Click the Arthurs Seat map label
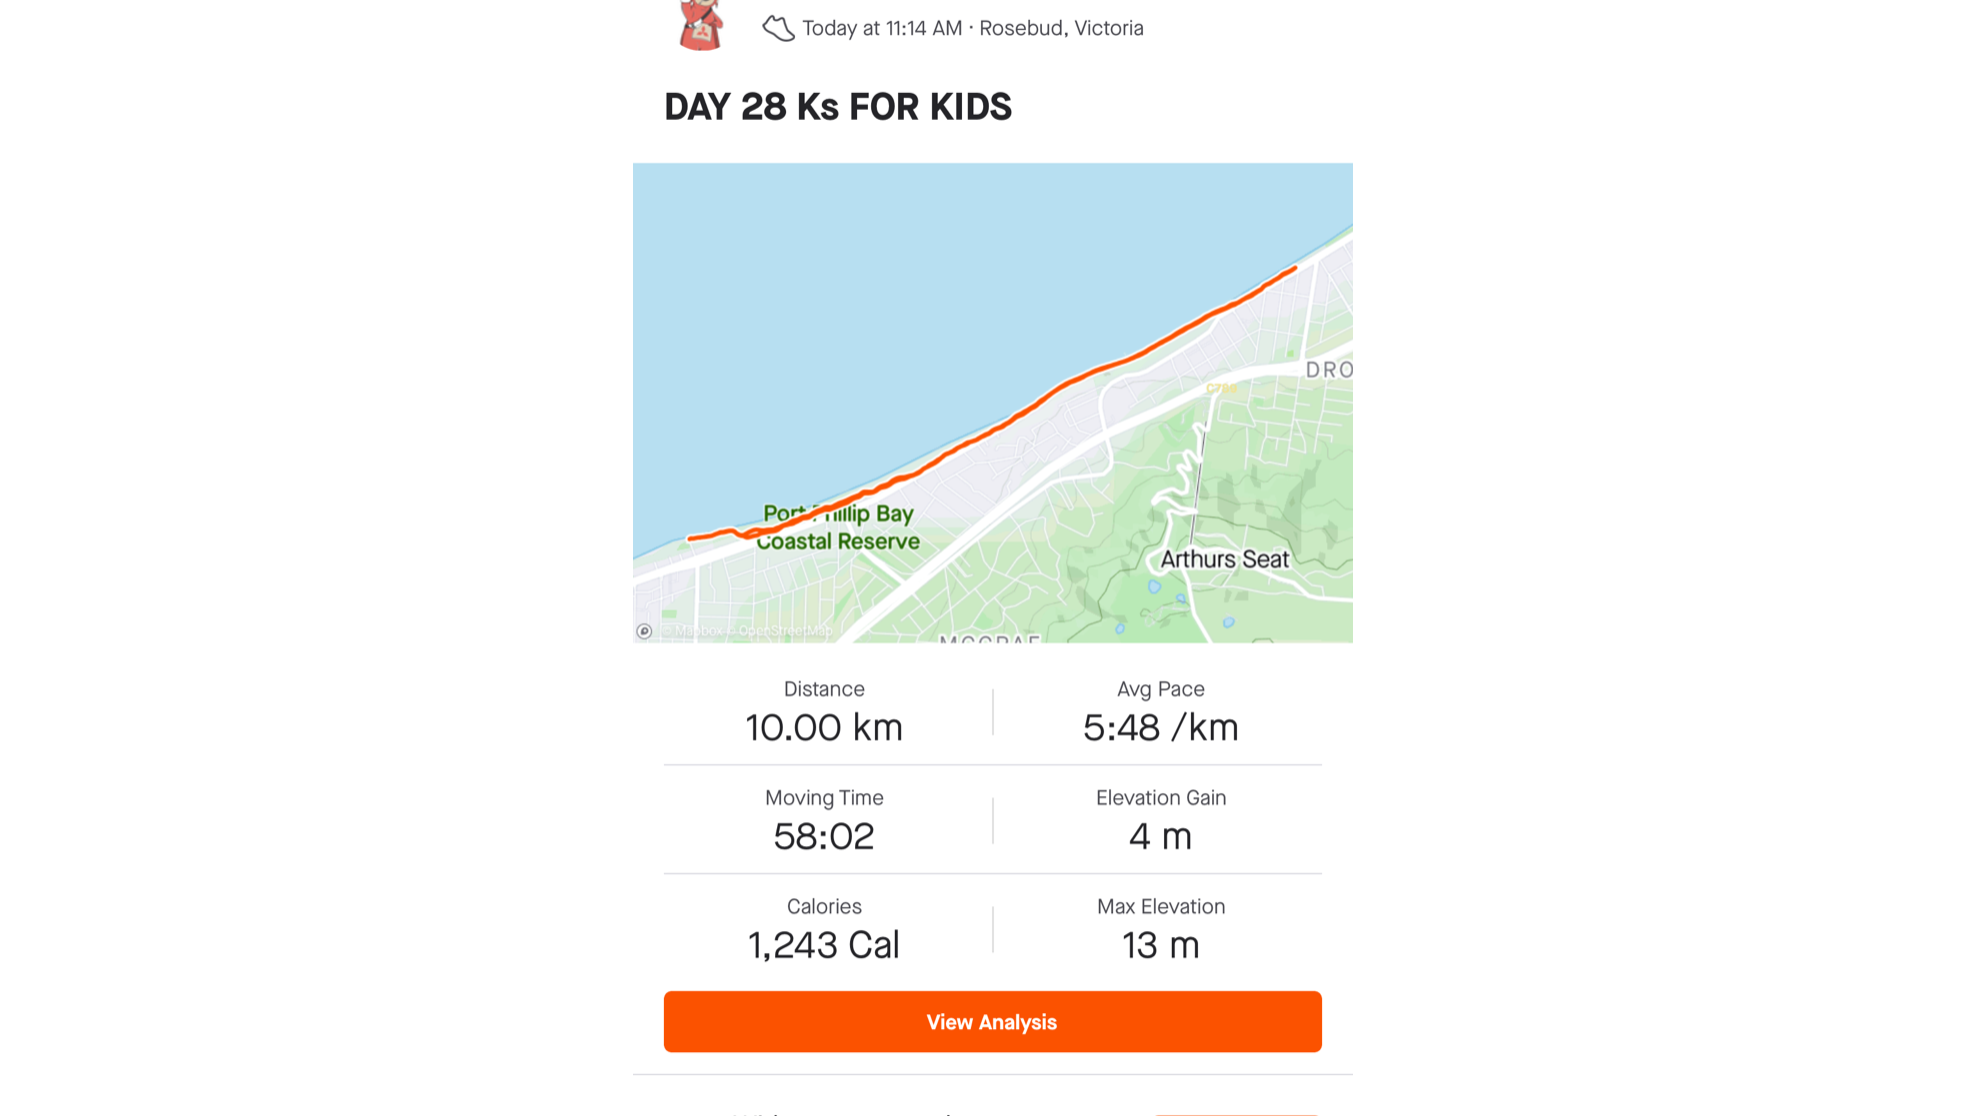Image resolution: width=1985 pixels, height=1116 pixels. 1224,559
